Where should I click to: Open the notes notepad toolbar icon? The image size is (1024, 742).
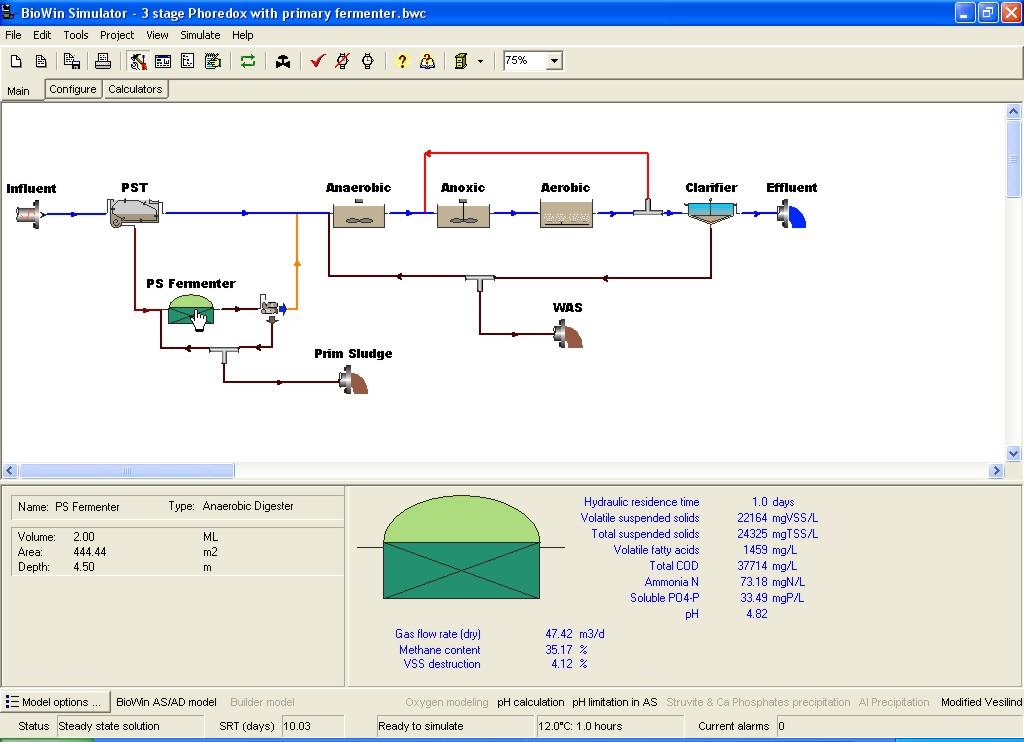(213, 61)
